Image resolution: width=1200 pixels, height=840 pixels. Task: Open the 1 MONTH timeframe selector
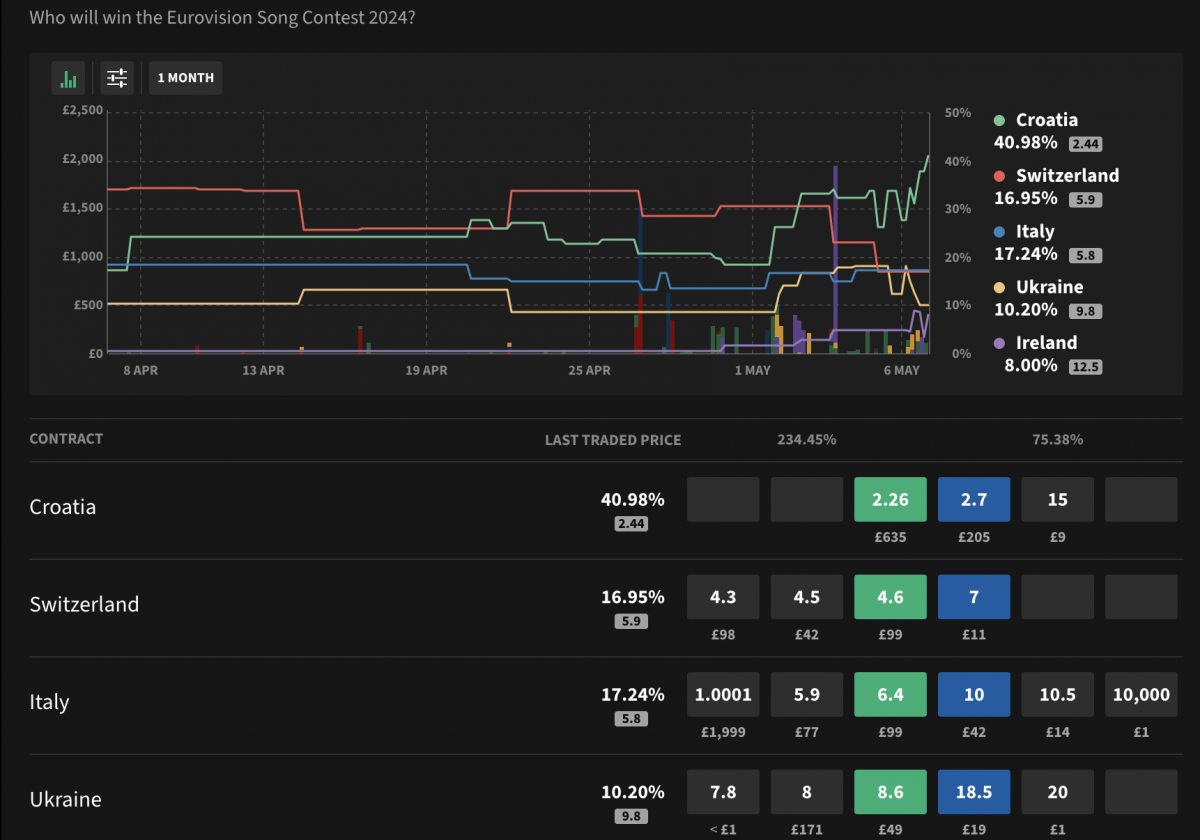[185, 78]
